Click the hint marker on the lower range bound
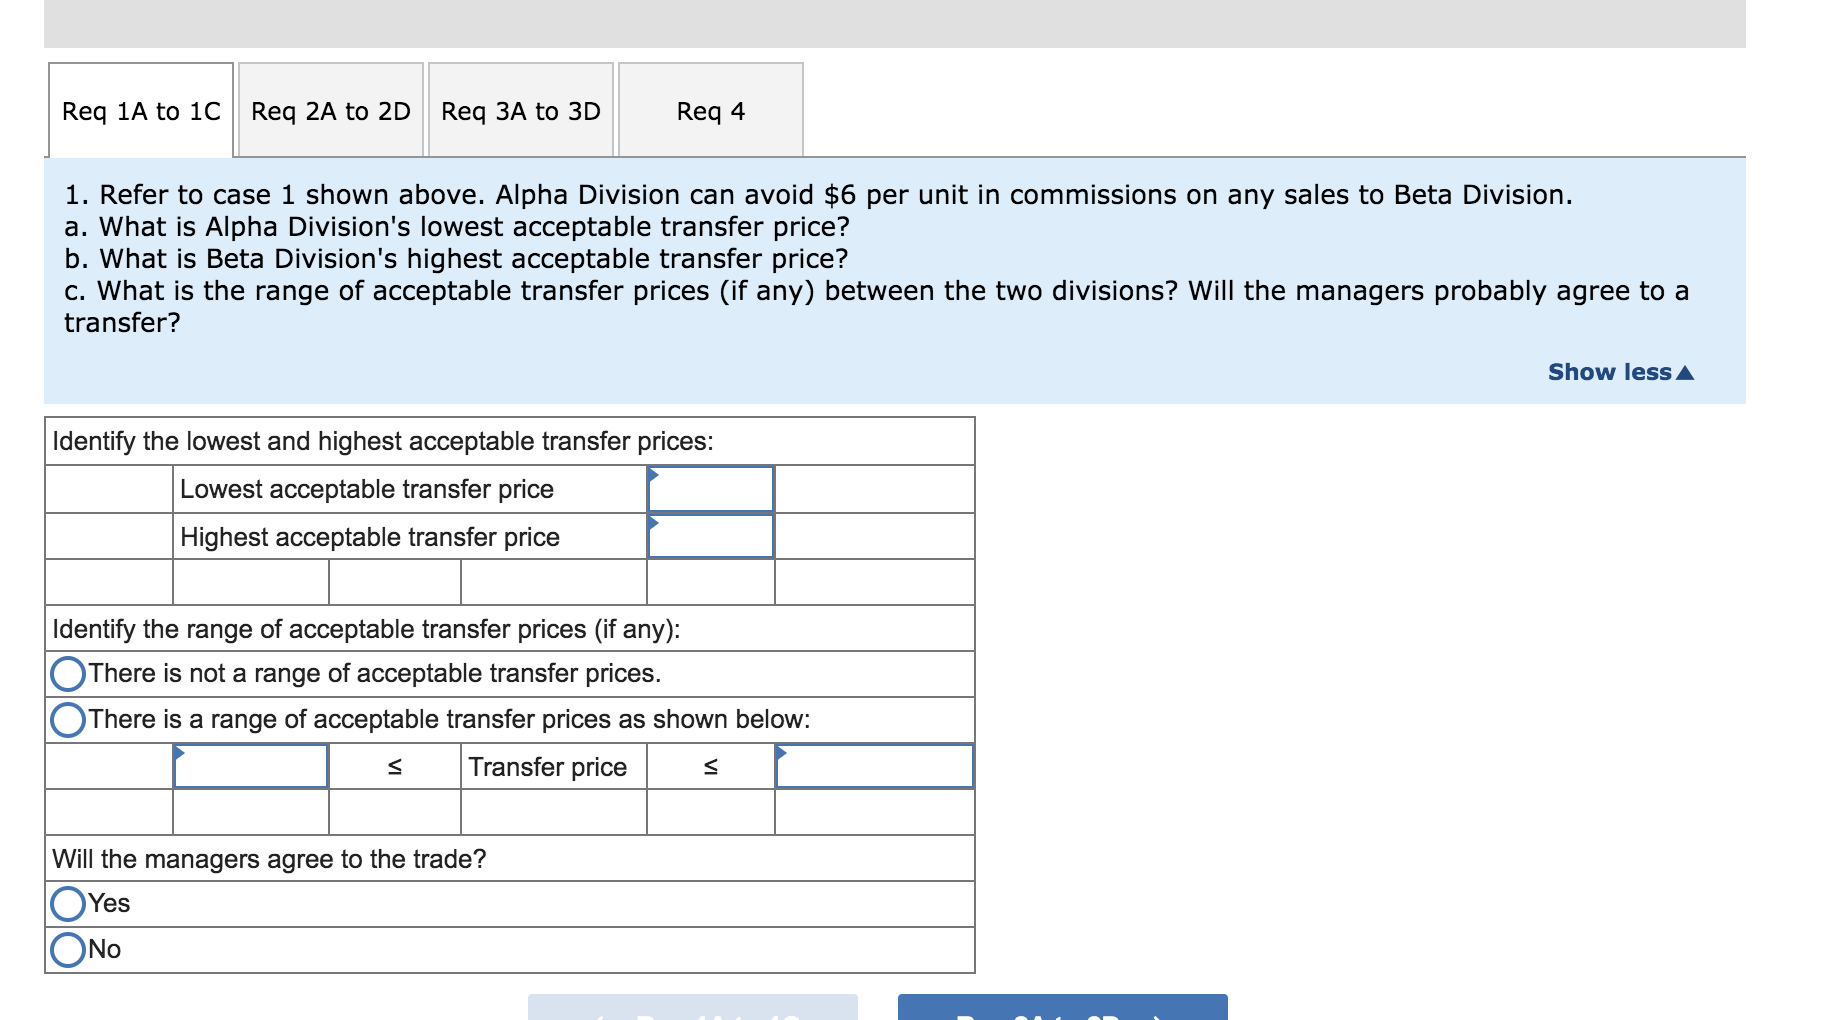 click(x=178, y=750)
